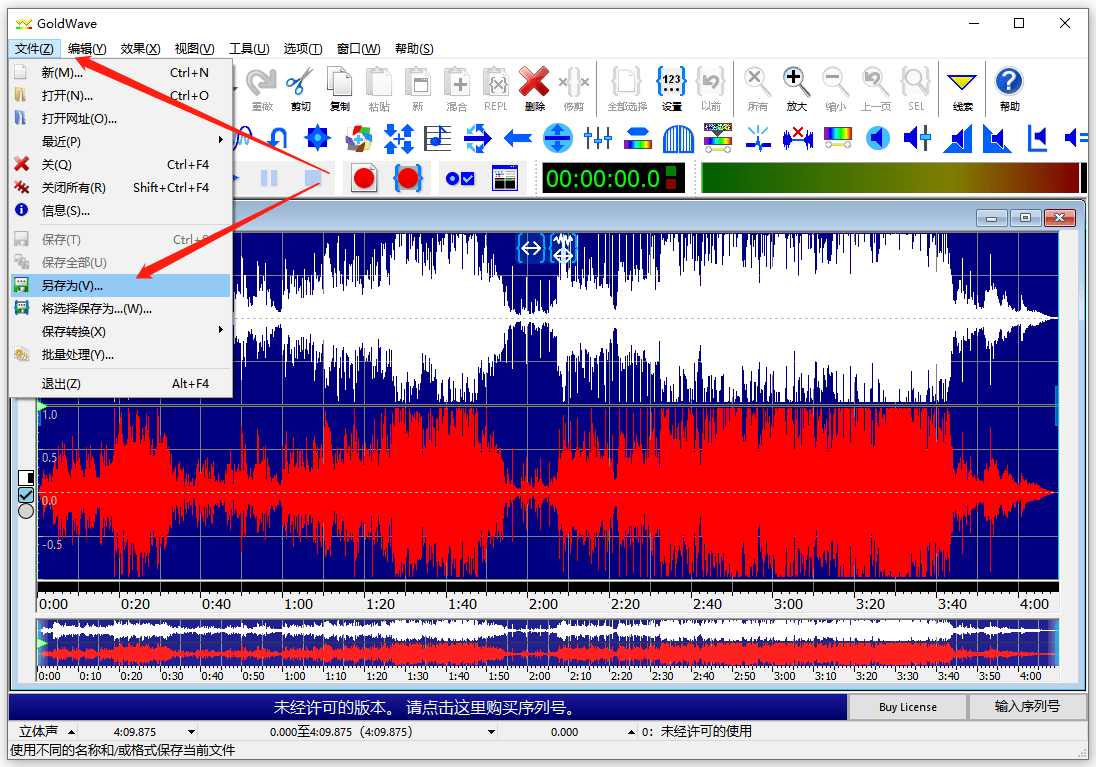Image resolution: width=1096 pixels, height=767 pixels.
Task: Select the Cut (剪切) scissors icon
Action: pos(301,89)
